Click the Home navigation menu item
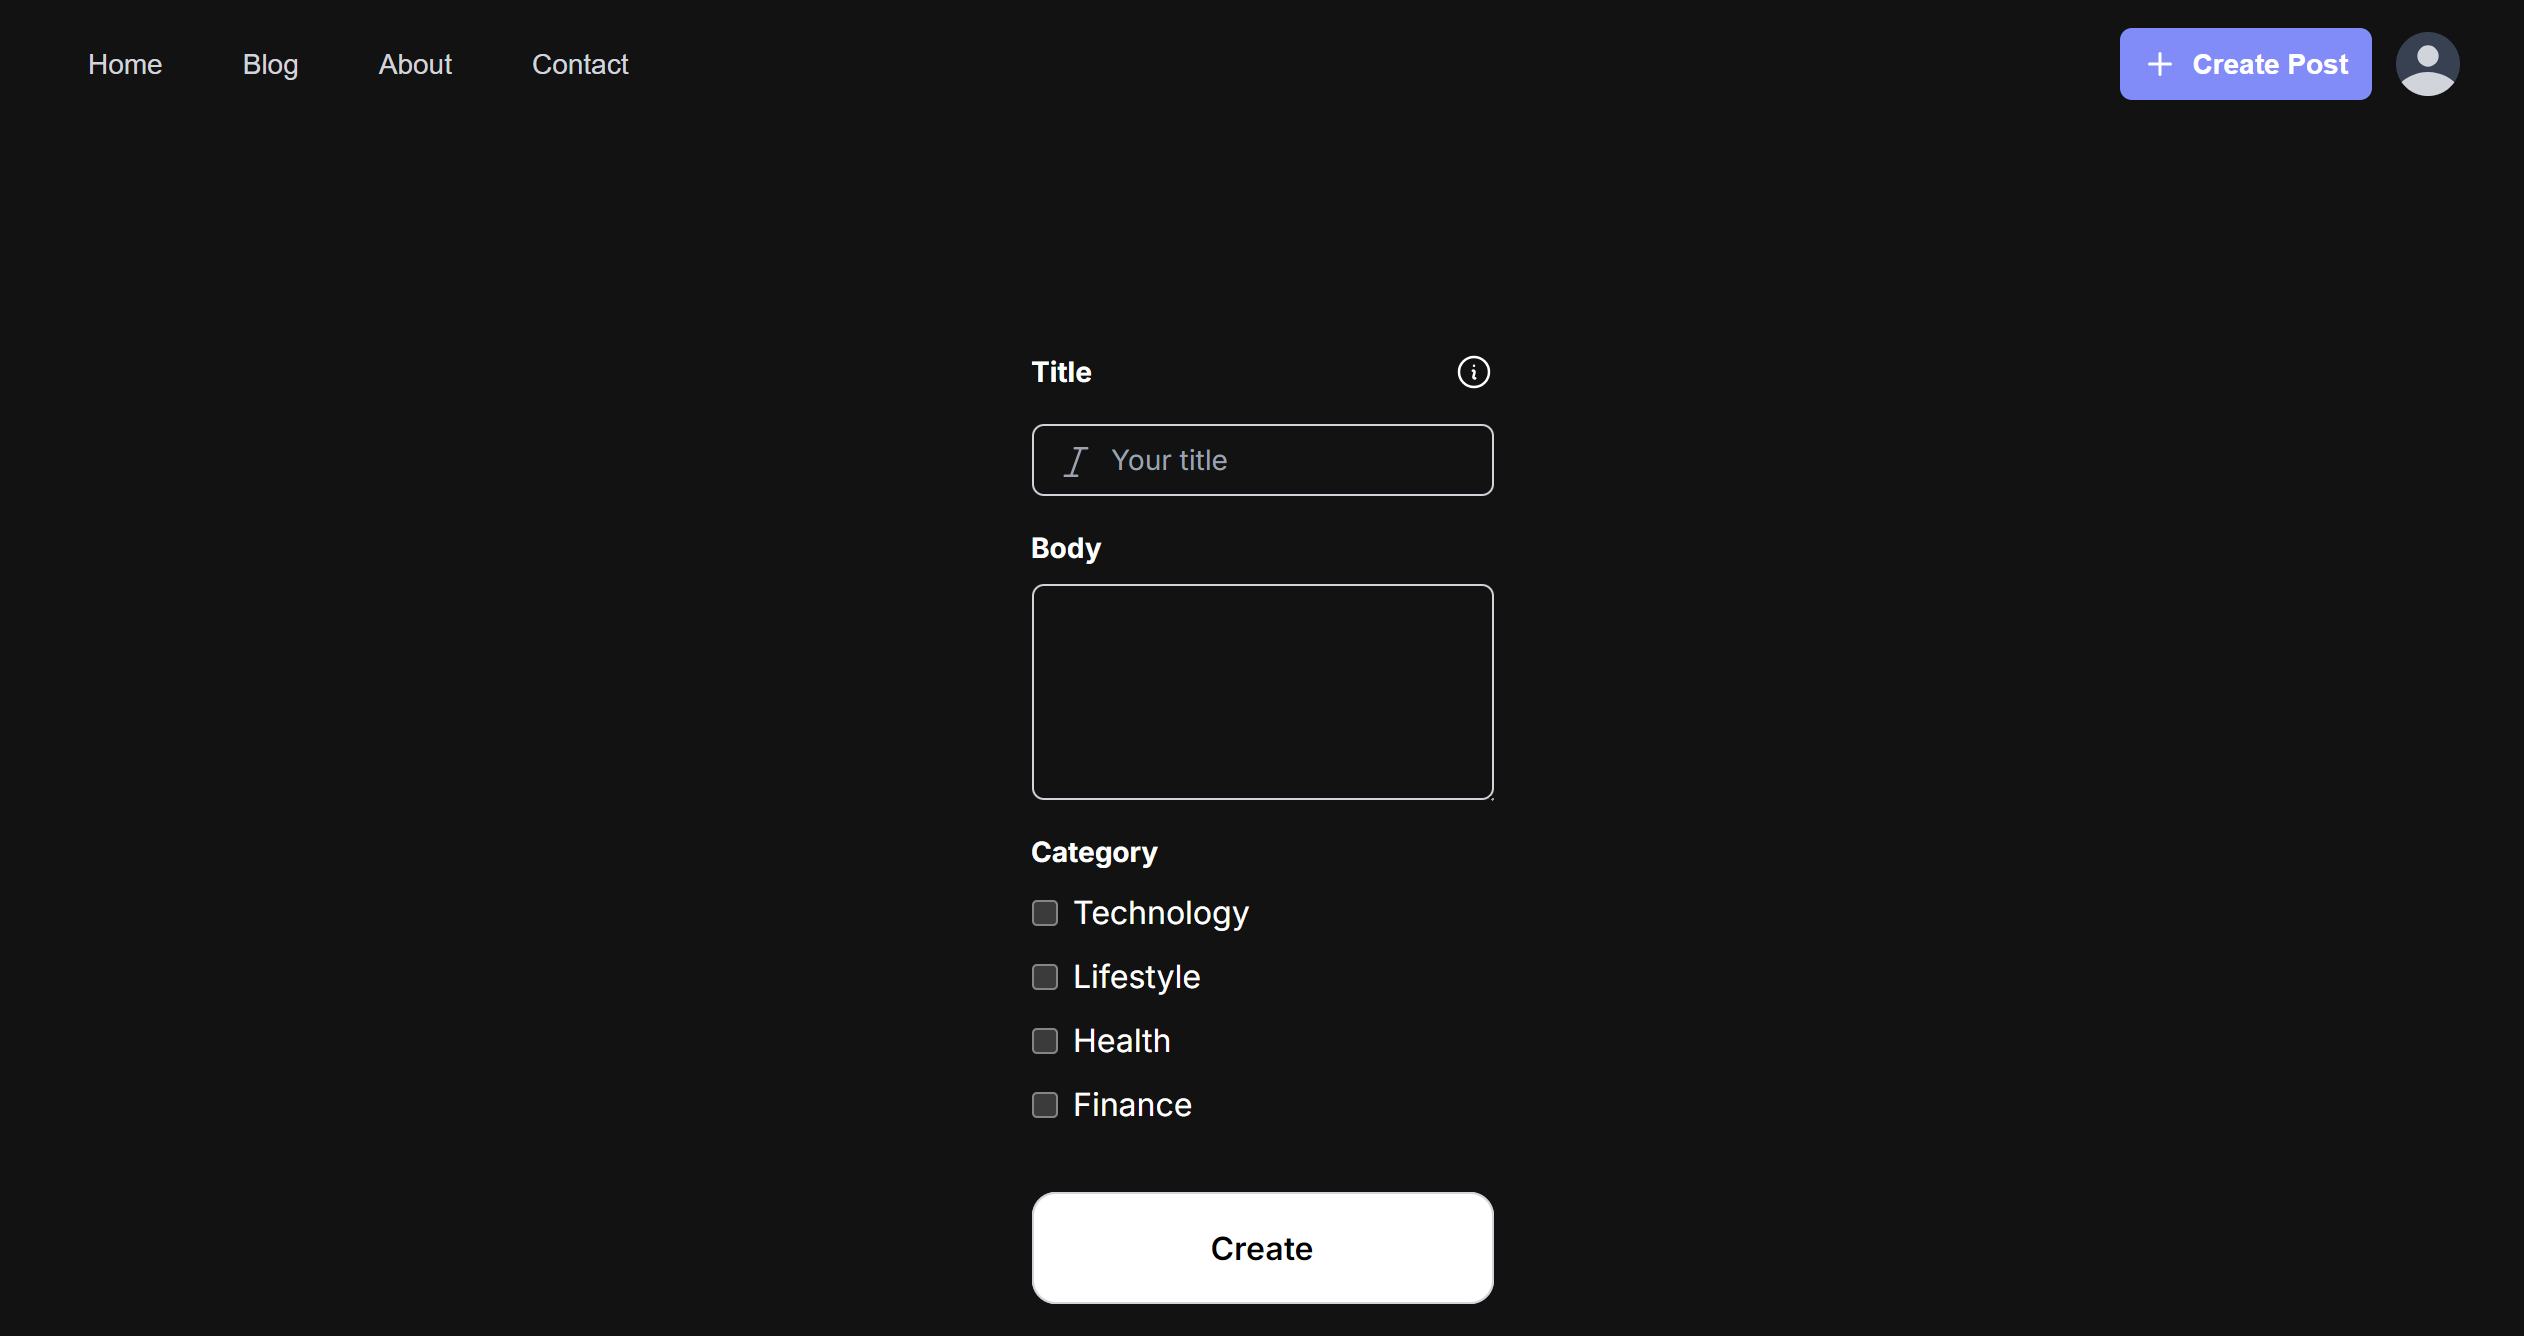 124,63
